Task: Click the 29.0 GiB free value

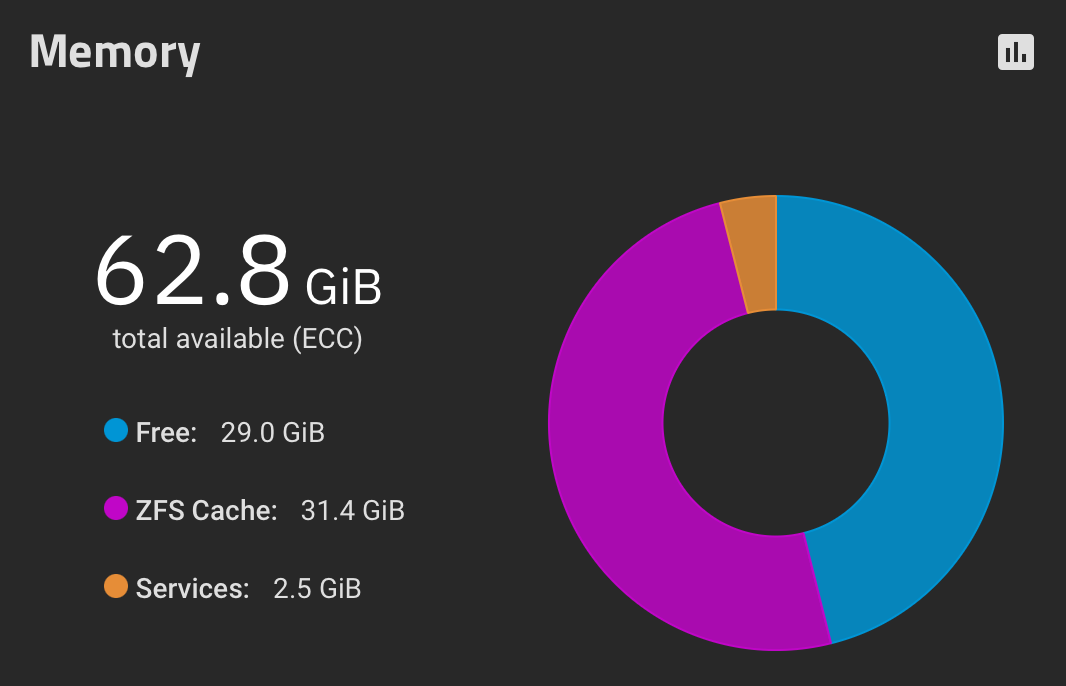Action: pos(273,432)
